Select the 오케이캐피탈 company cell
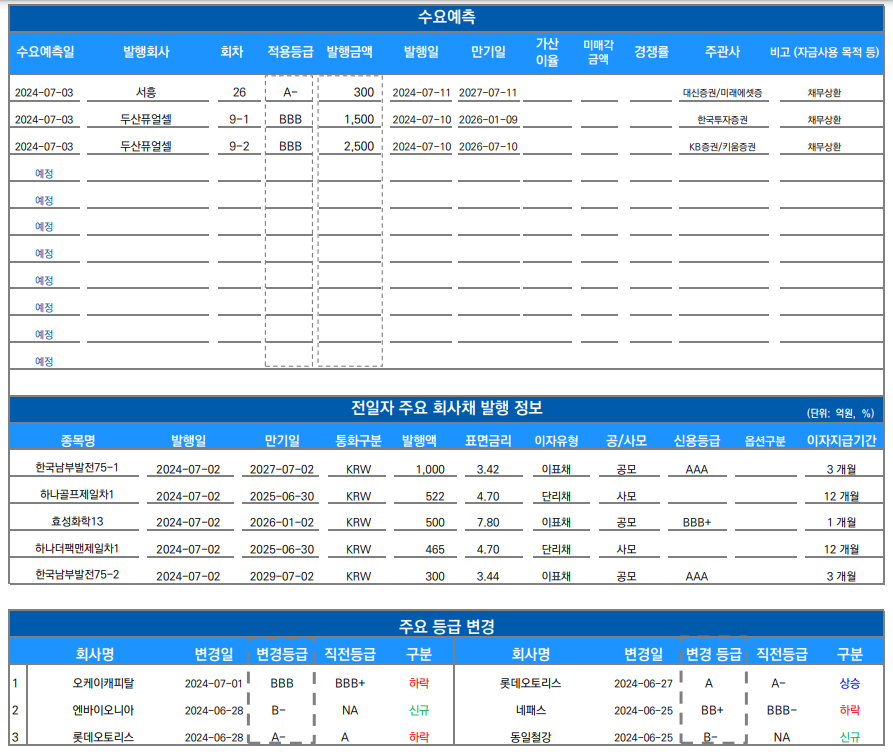 (x=103, y=684)
